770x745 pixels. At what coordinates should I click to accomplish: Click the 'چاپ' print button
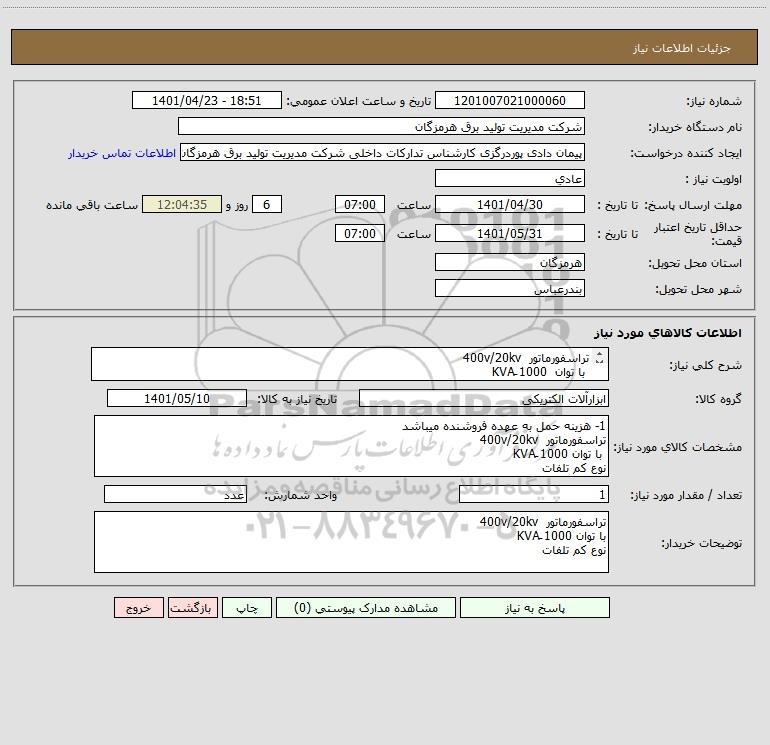(x=247, y=608)
